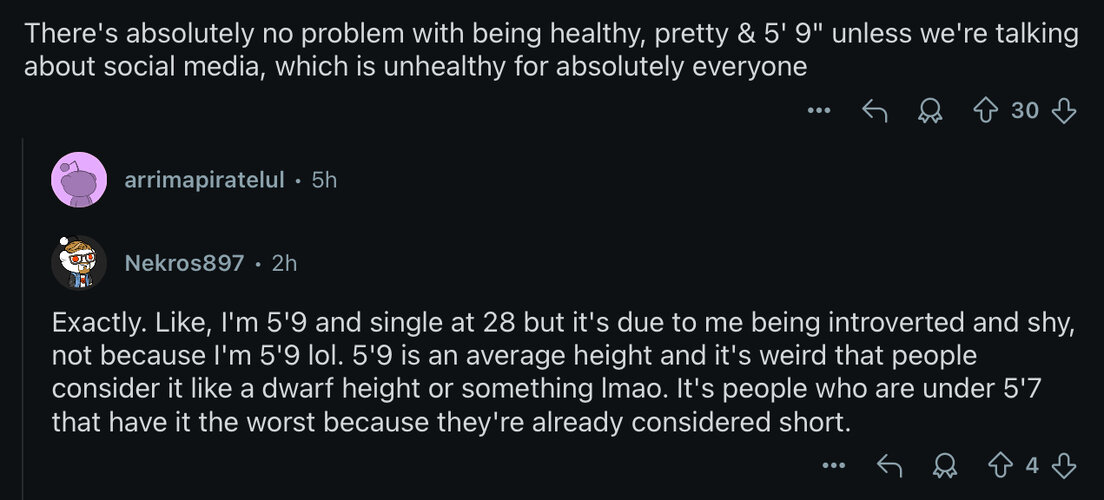
Task: Give an award to the 30-point comment
Action: 931,111
